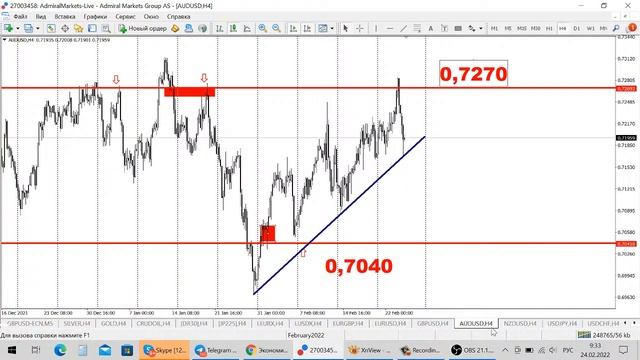
Task: Switch to the EURUSD,H4 chart tab
Action: pyautogui.click(x=390, y=323)
